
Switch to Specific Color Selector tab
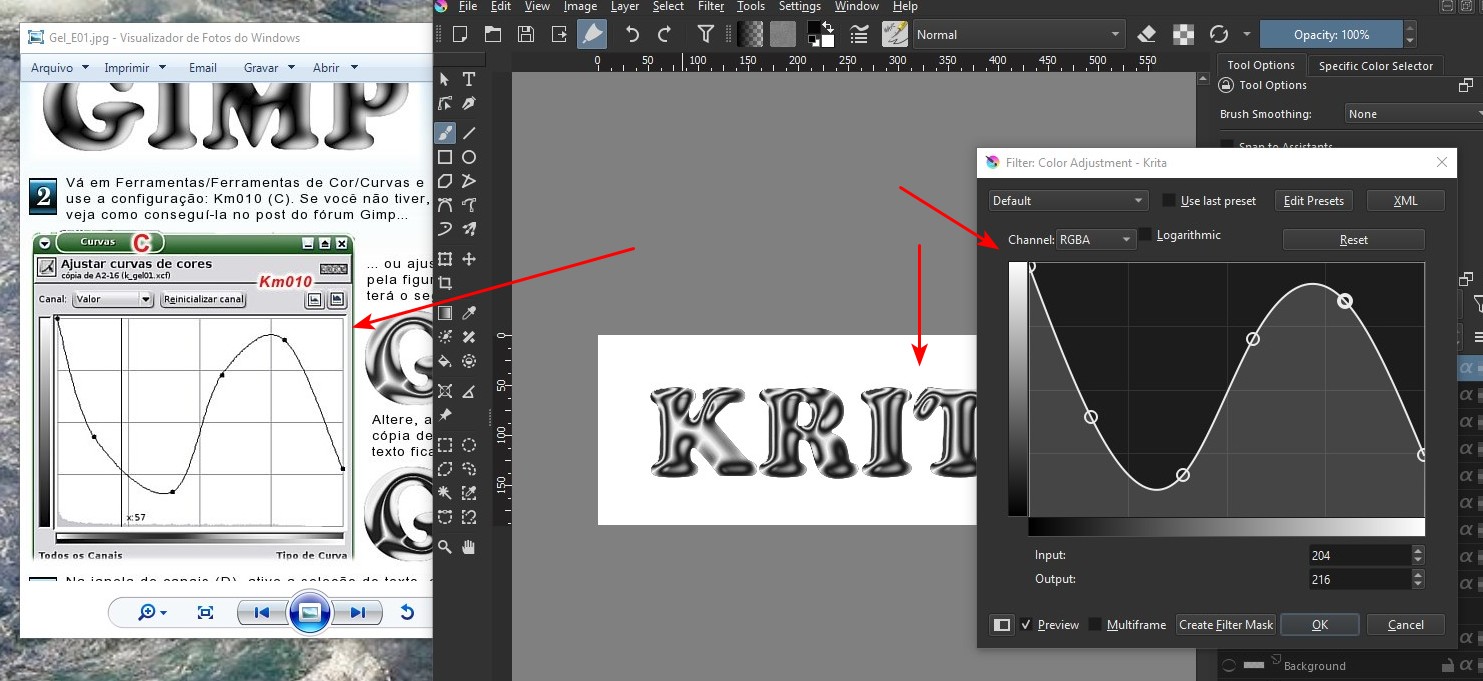(1375, 66)
